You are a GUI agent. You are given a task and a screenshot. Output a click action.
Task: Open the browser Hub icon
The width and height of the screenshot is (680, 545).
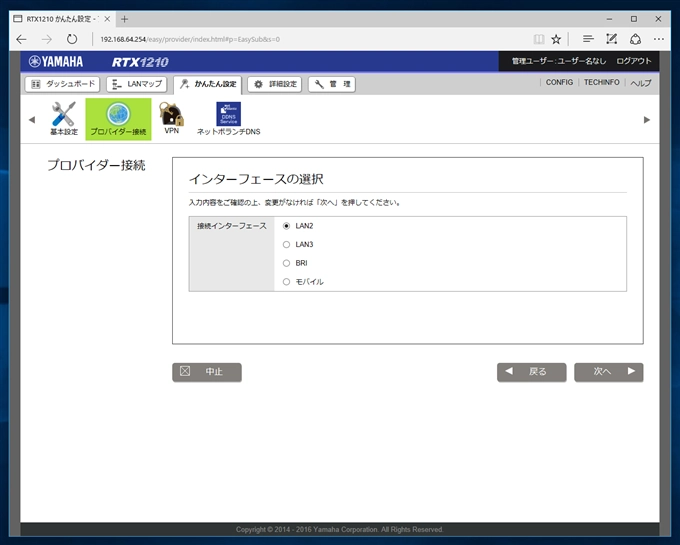click(x=588, y=39)
